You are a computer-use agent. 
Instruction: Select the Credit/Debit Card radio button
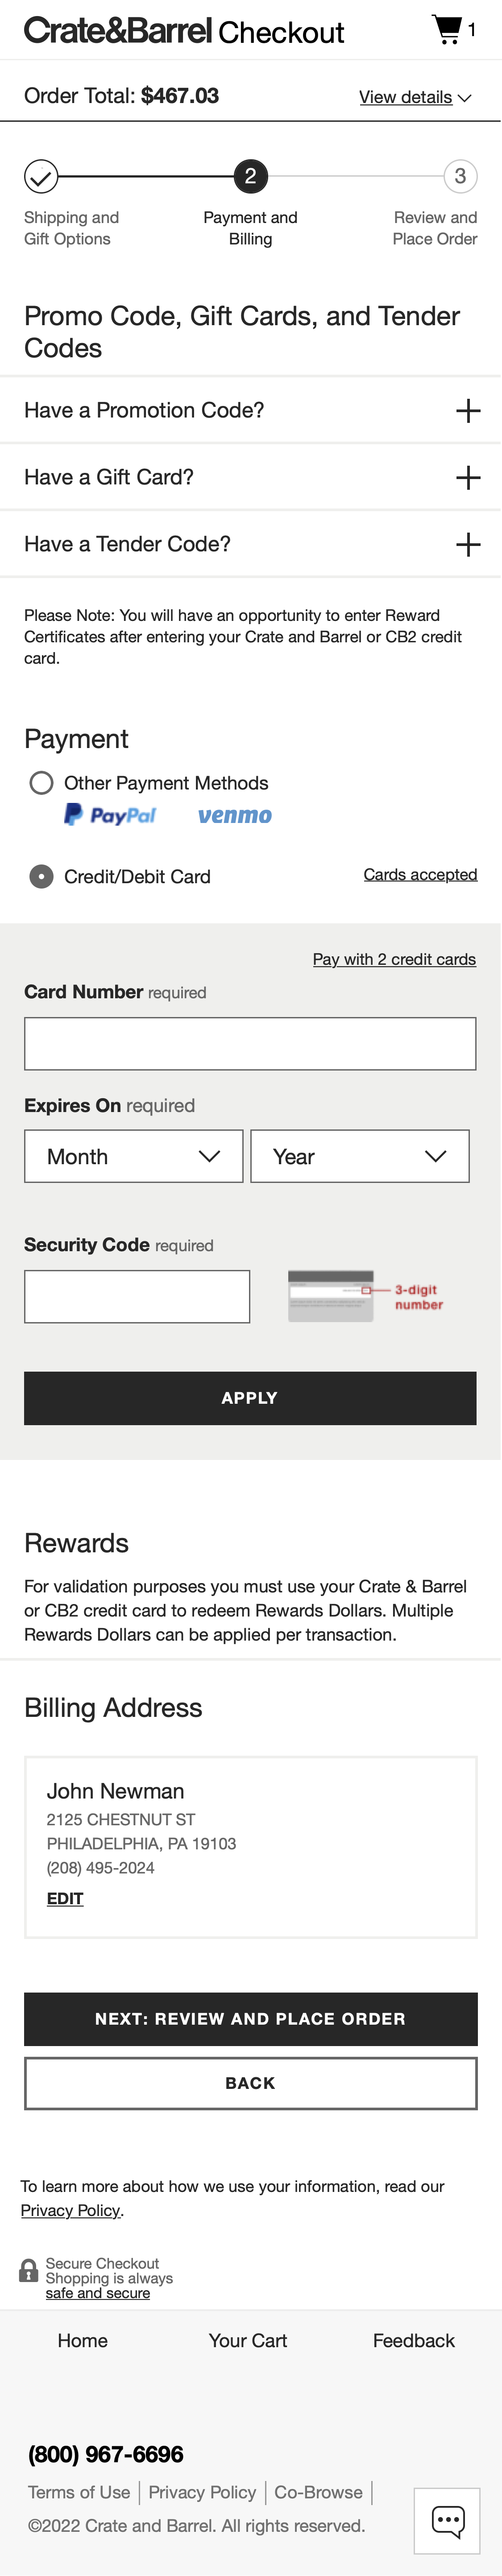41,876
